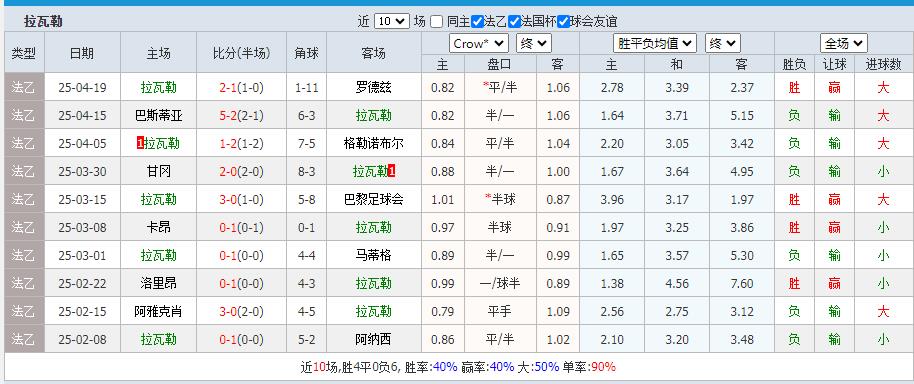Click the 2-1(1-0) score on 25-04-19

241,88
